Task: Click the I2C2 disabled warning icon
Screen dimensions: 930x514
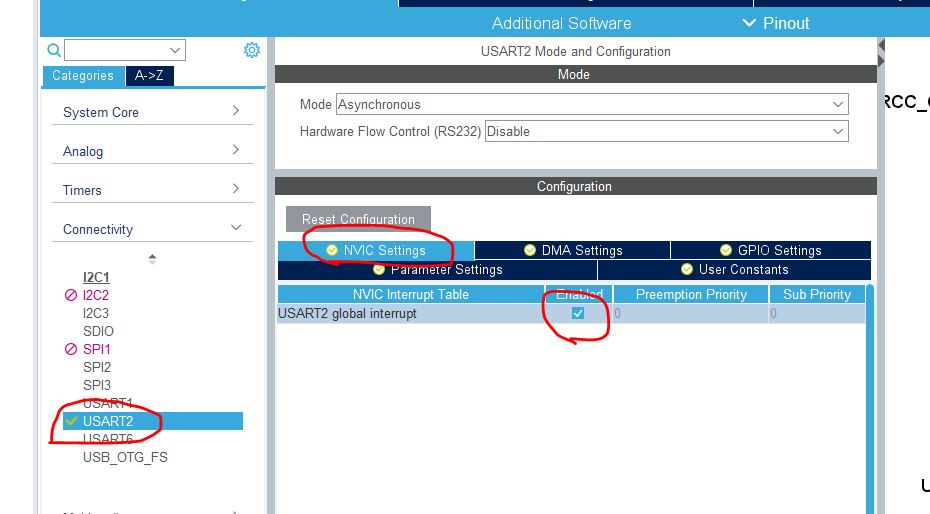Action: point(70,295)
